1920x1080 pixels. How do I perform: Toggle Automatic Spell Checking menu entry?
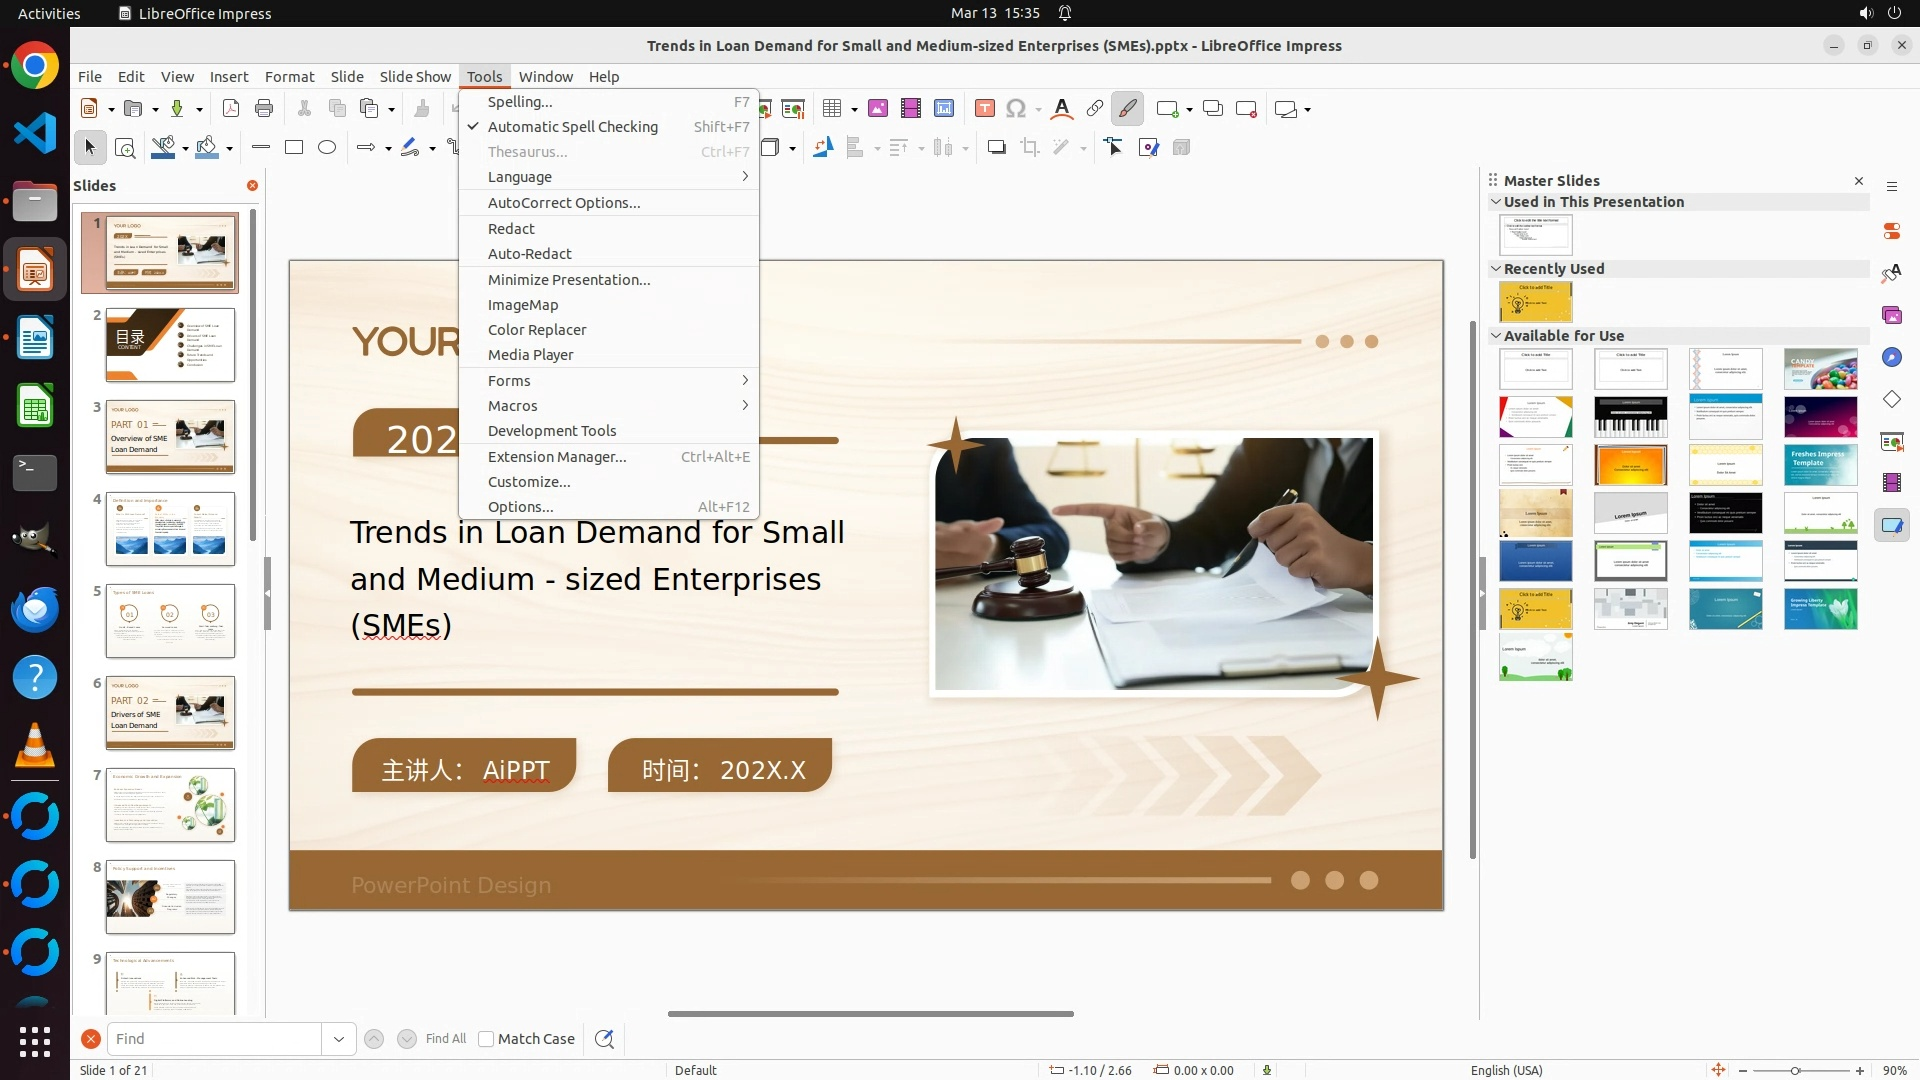(x=572, y=127)
